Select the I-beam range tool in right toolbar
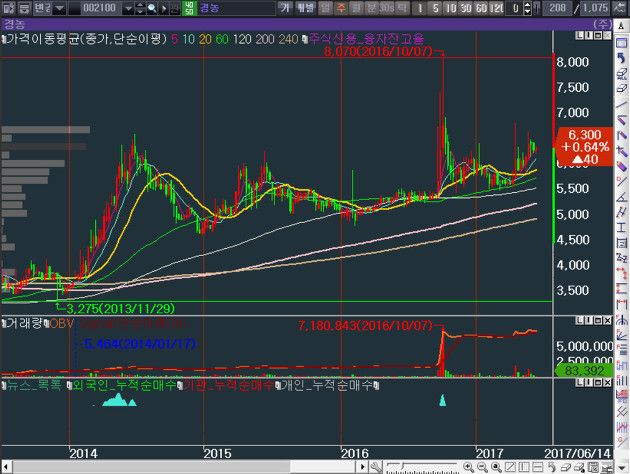Image resolution: width=630 pixels, height=474 pixels. point(621,227)
